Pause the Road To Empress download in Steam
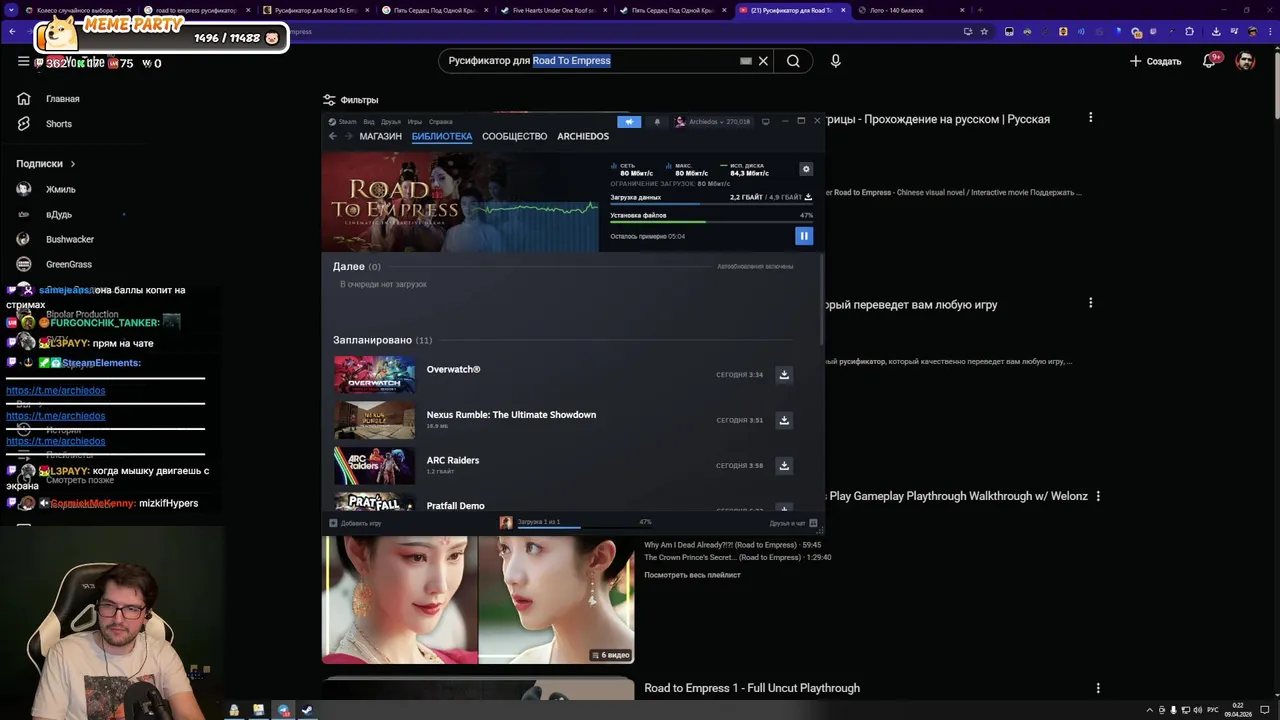 click(x=803, y=236)
